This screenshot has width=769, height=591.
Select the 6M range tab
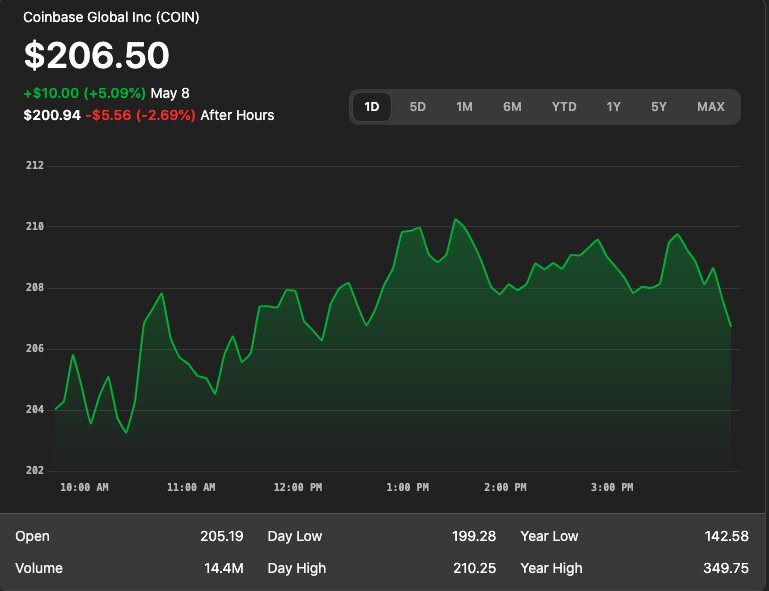tap(512, 107)
